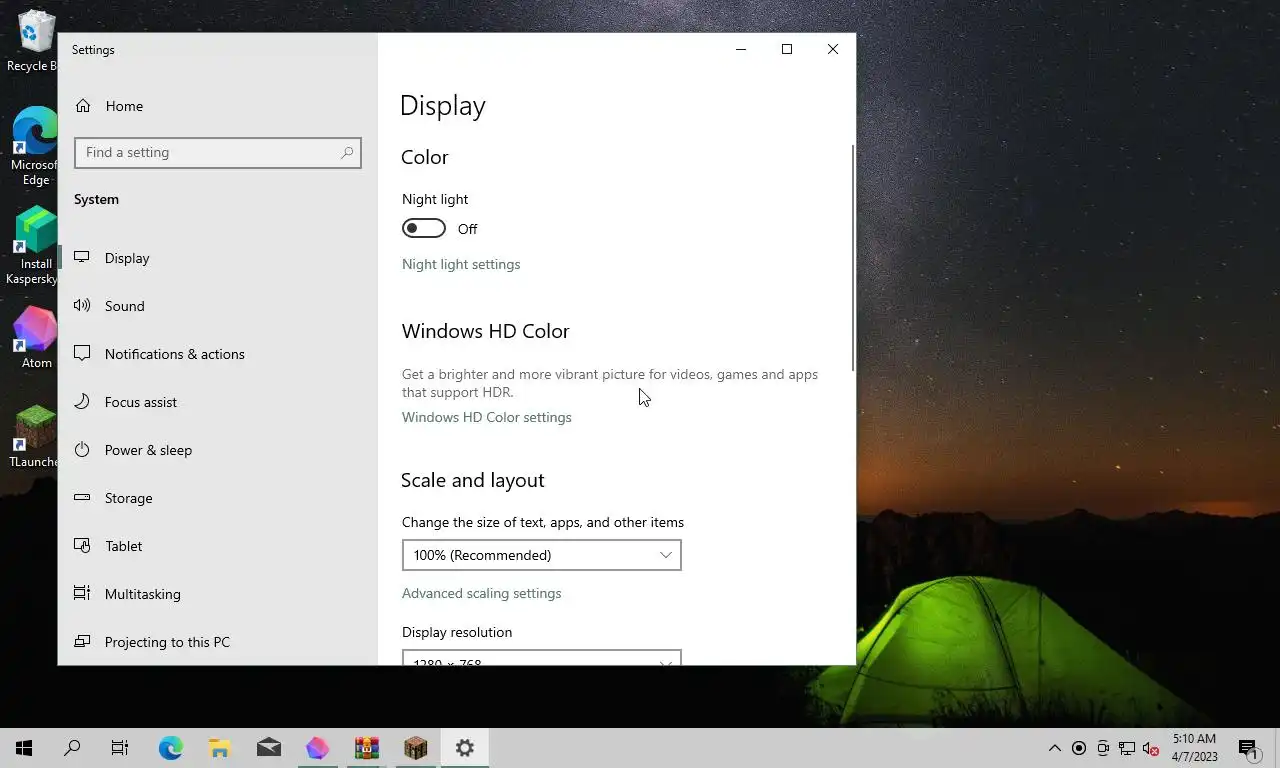
Task: Open Windows HD Color settings link
Action: [x=487, y=418]
